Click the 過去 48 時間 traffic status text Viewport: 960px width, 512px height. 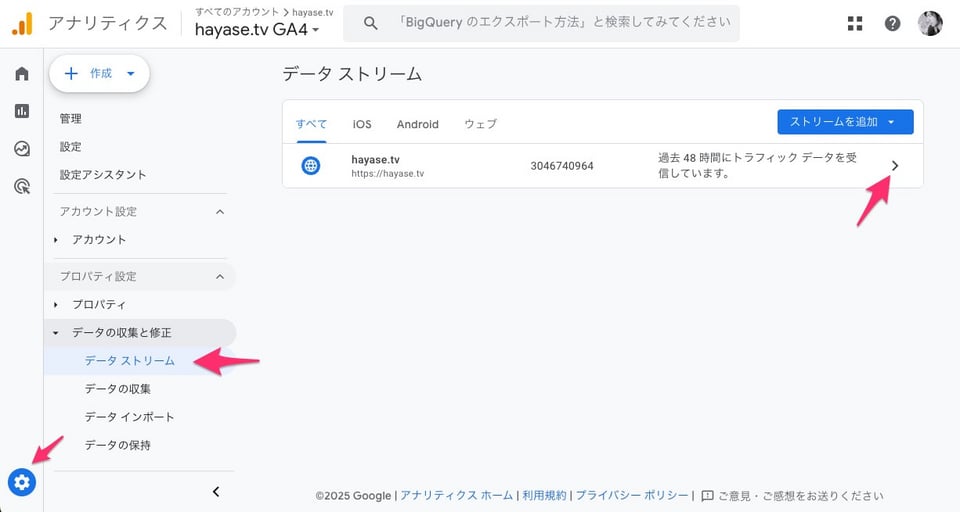[757, 165]
